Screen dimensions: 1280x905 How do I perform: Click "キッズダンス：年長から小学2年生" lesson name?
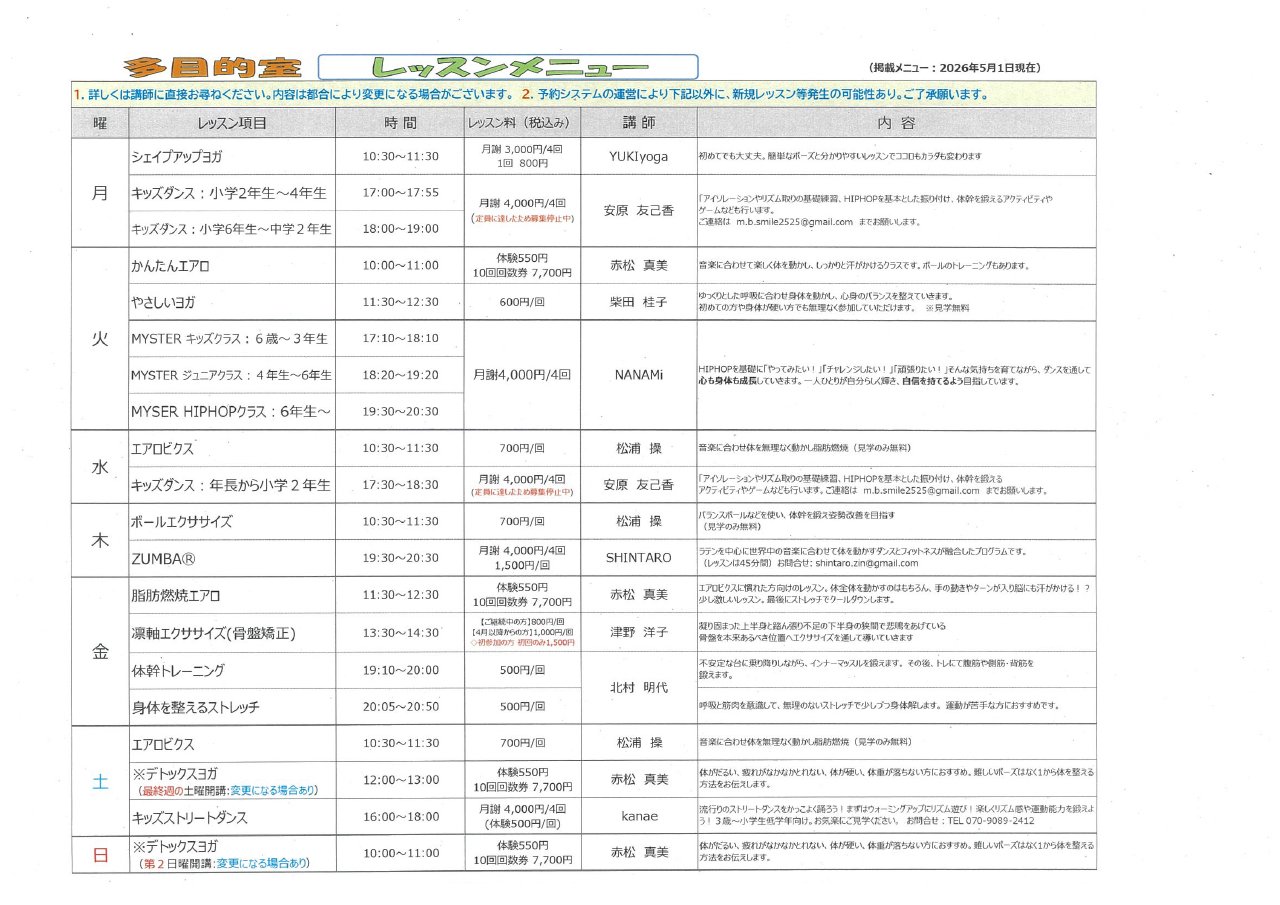[x=231, y=485]
